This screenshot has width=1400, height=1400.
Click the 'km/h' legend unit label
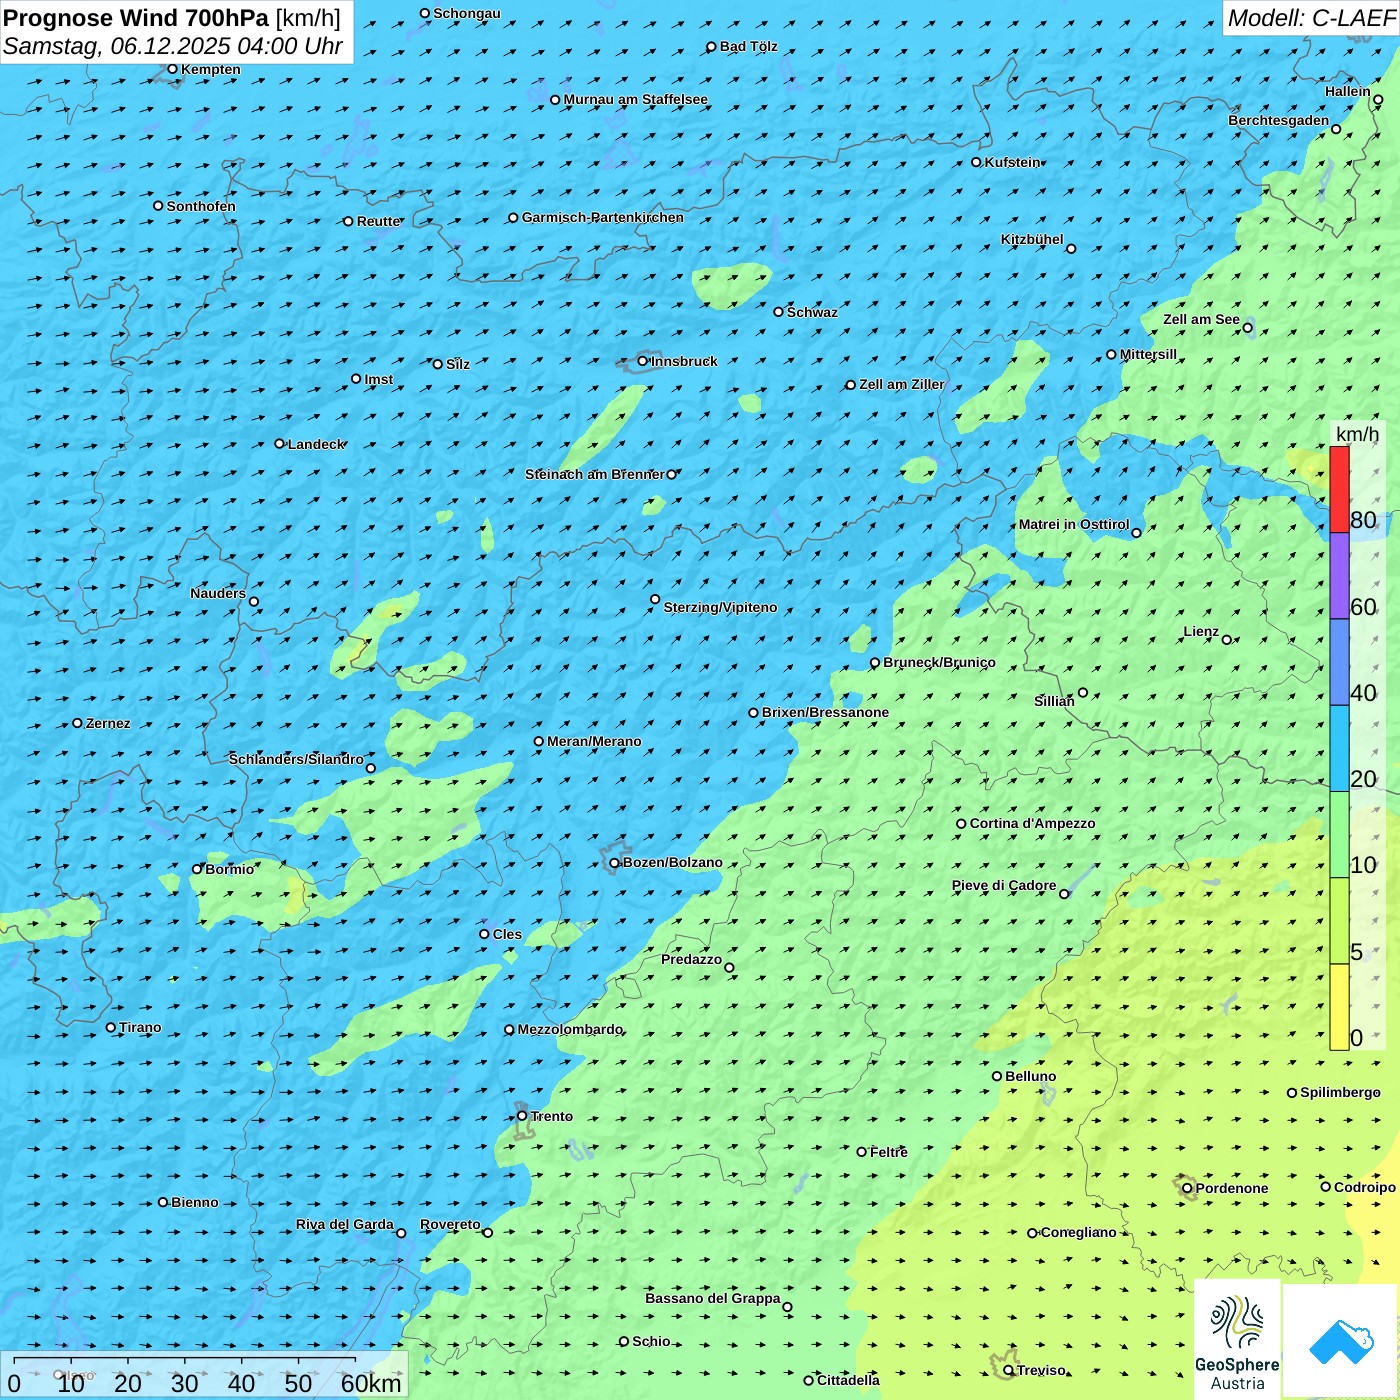[1357, 434]
